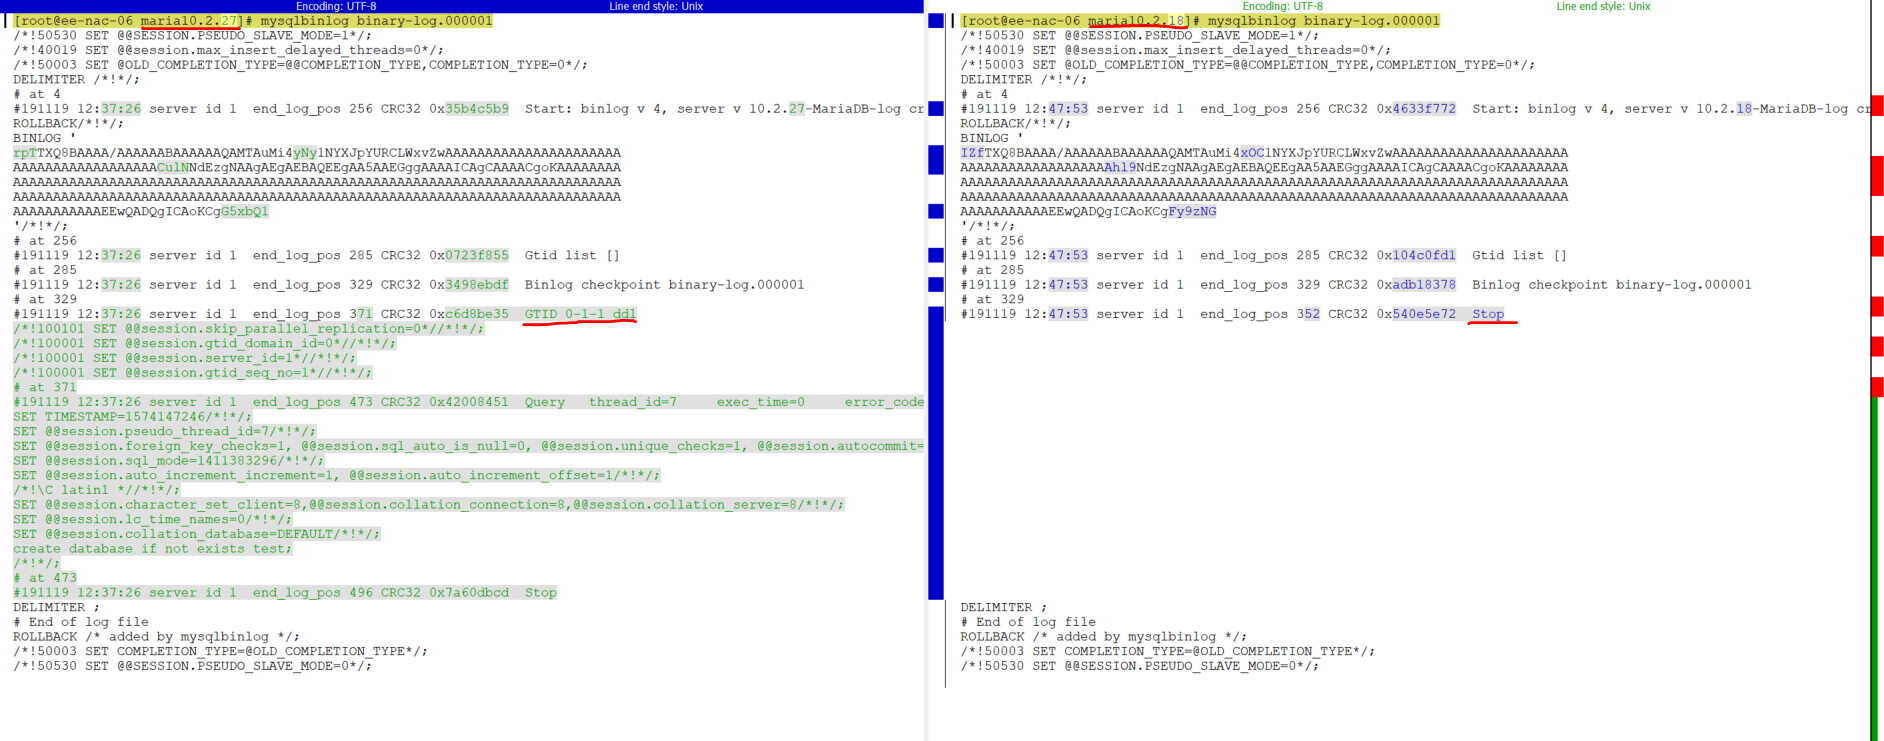Click right pane Line end style: Unix label
Viewport: 1884px width, 741px height.
click(1603, 6)
